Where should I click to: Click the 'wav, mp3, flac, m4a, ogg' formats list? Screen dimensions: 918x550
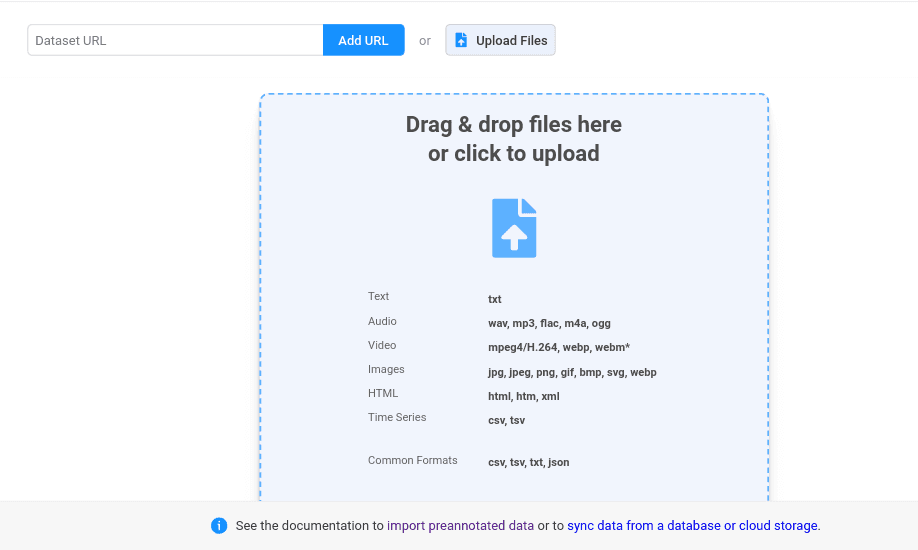point(549,323)
